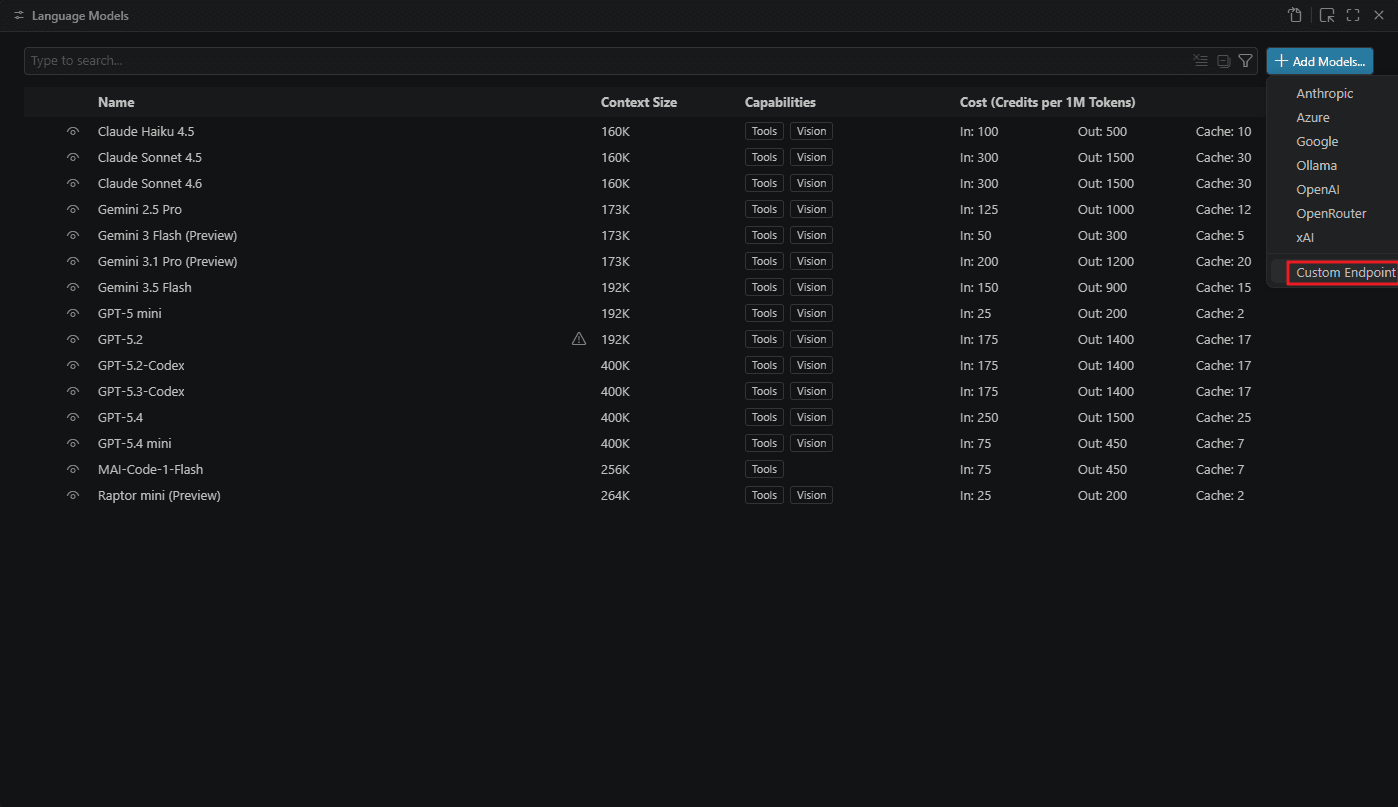Click 'Out: 900' cost for Gemini 3.5 Flash
Image resolution: width=1398 pixels, height=807 pixels.
(1102, 287)
